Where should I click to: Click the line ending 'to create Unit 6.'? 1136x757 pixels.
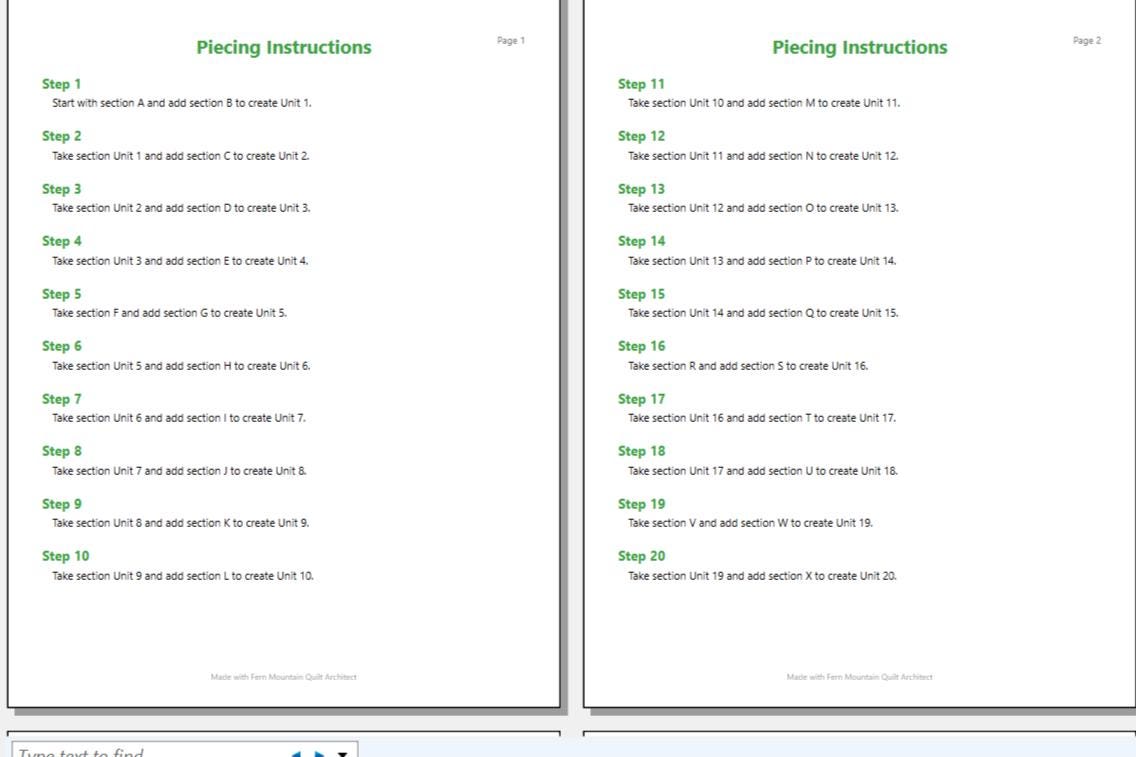coord(181,366)
